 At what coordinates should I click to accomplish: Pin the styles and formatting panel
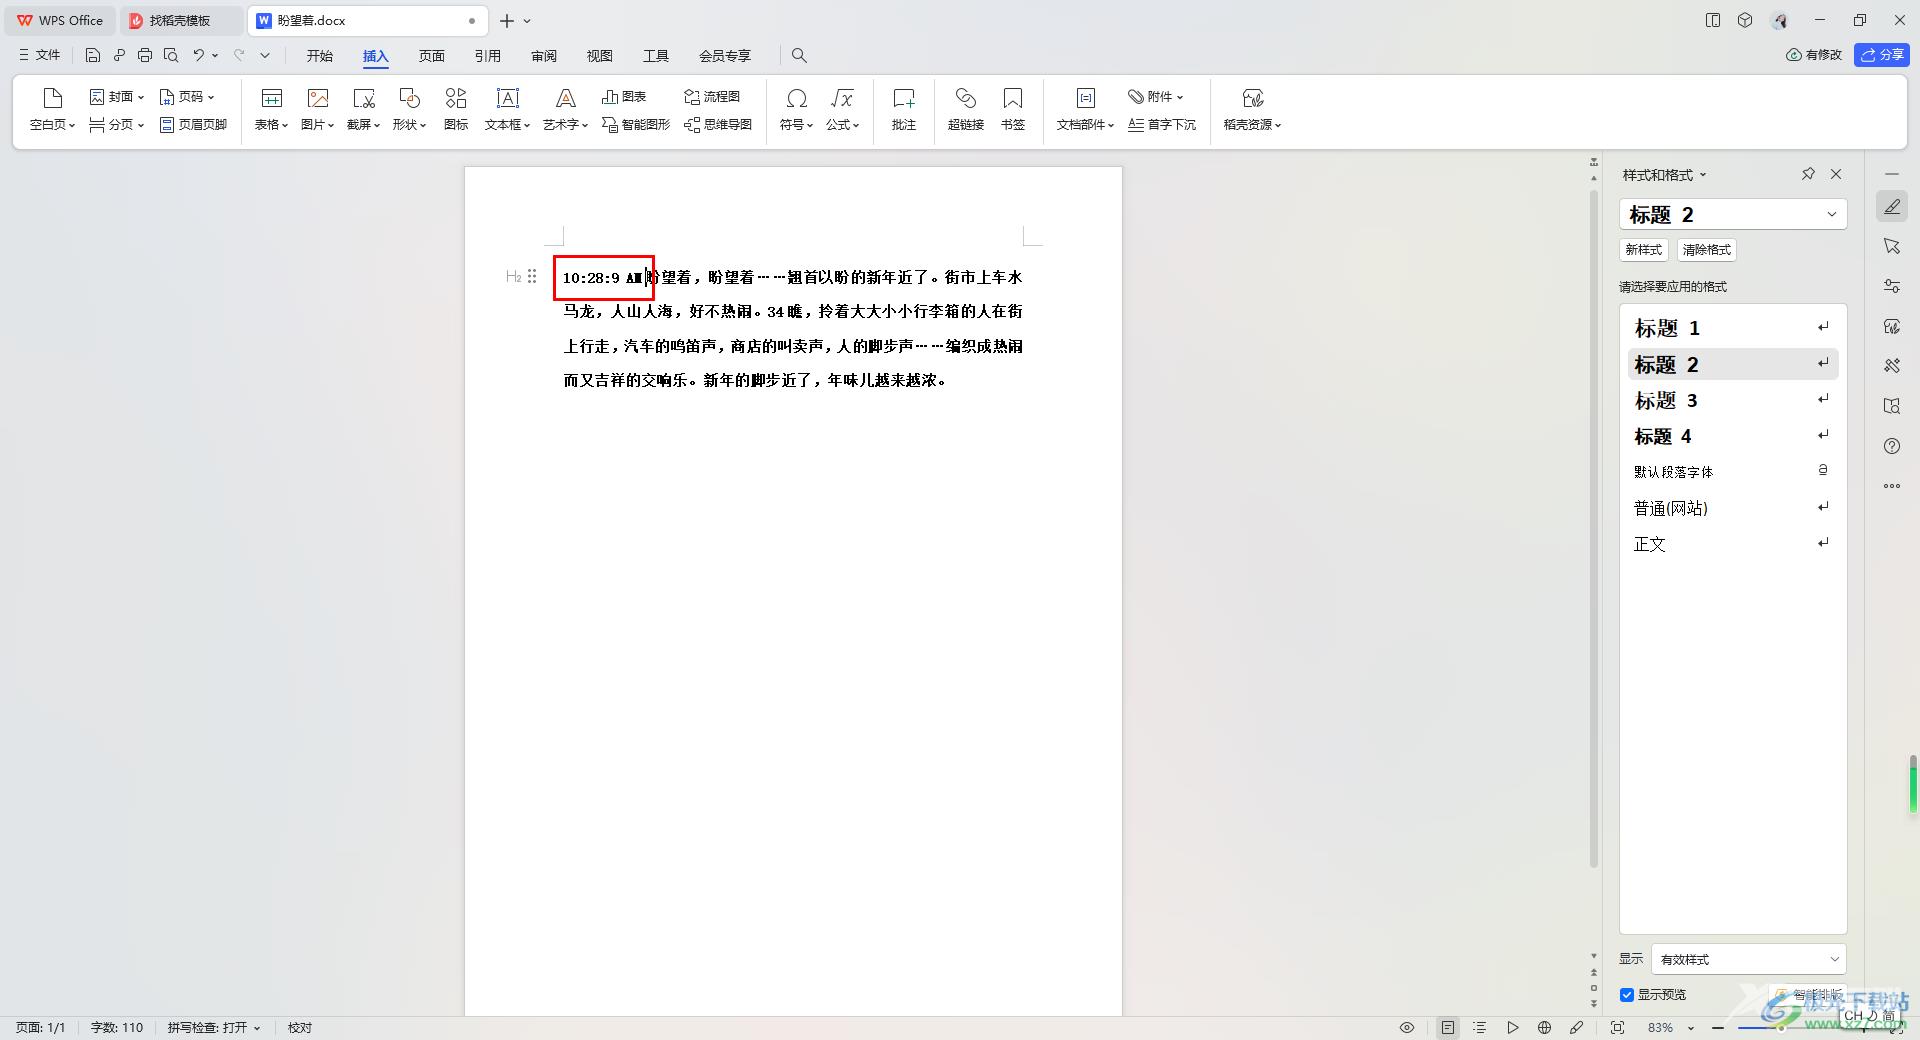tap(1808, 174)
